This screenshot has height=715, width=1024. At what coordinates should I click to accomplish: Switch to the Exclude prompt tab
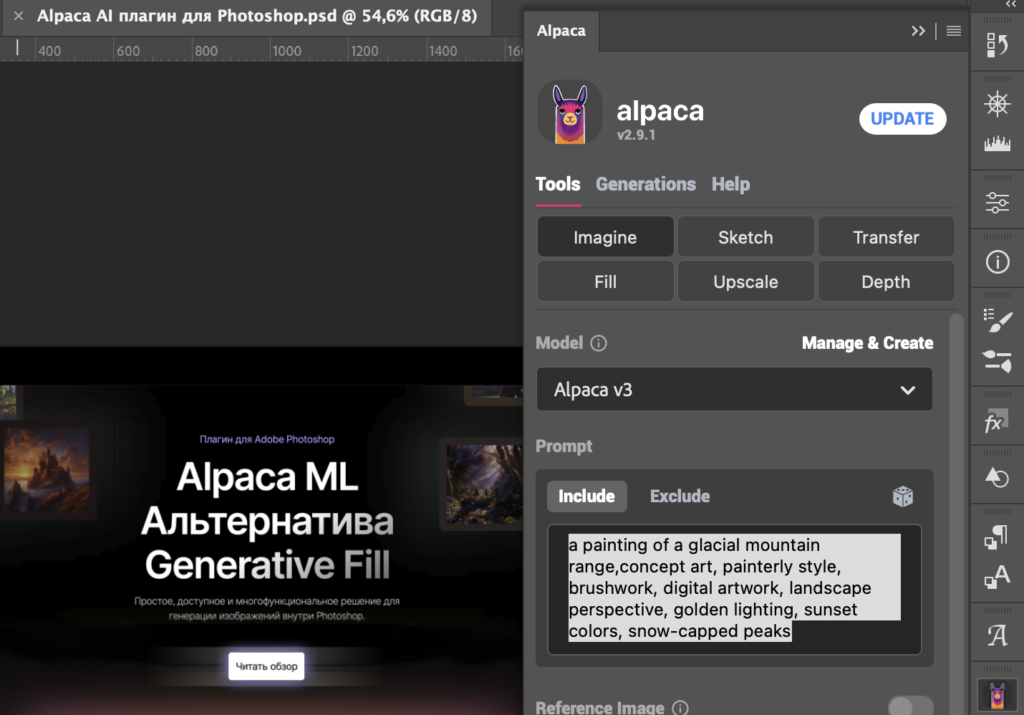point(680,496)
